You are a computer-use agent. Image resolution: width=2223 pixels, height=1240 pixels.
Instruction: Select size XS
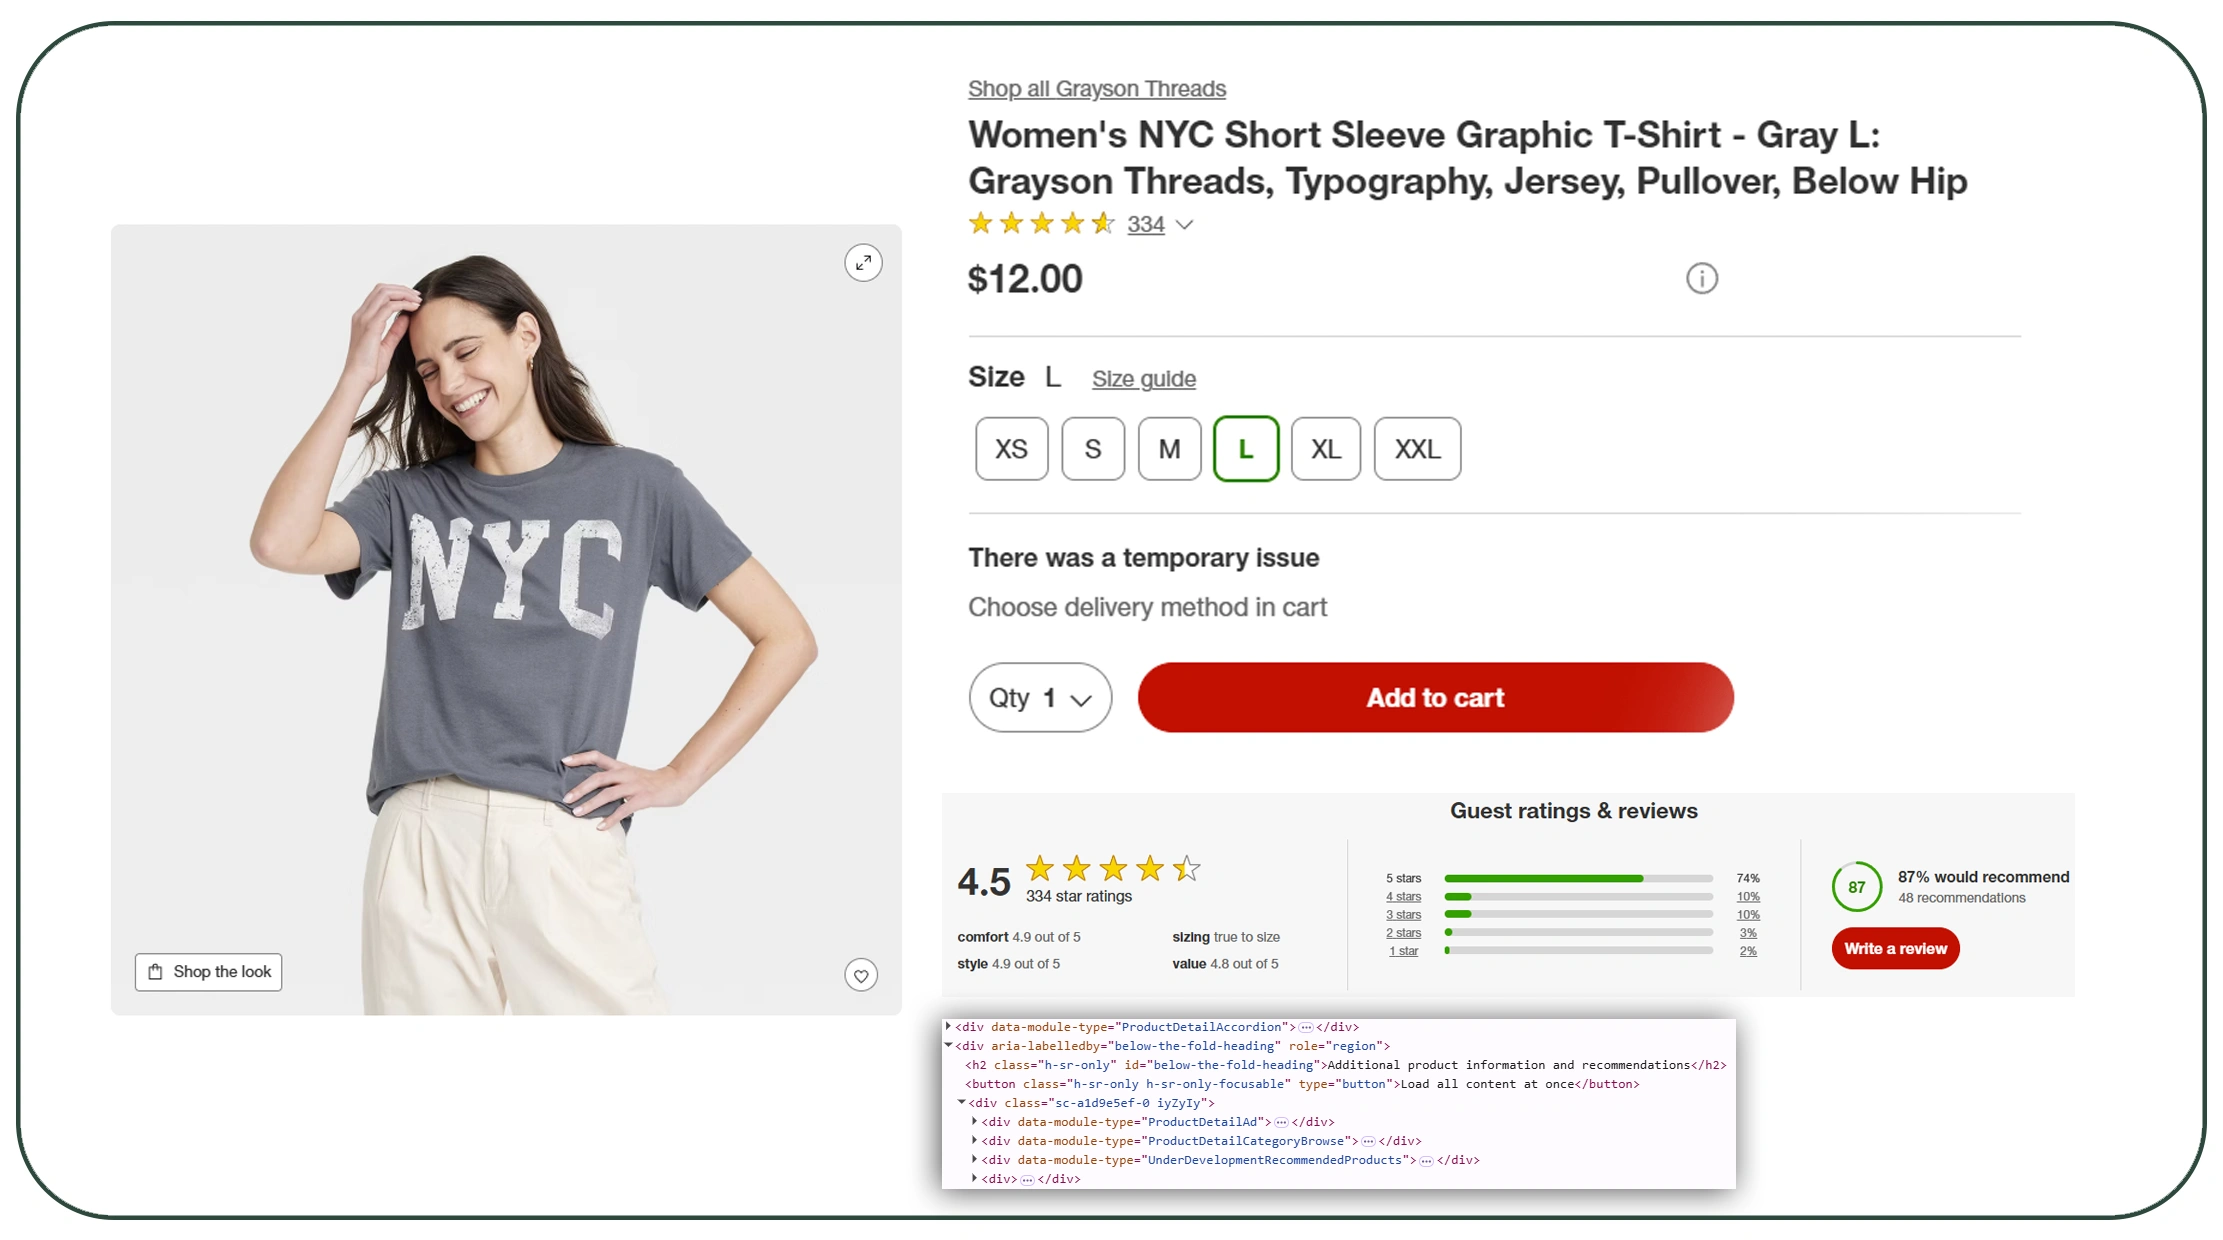1011,449
